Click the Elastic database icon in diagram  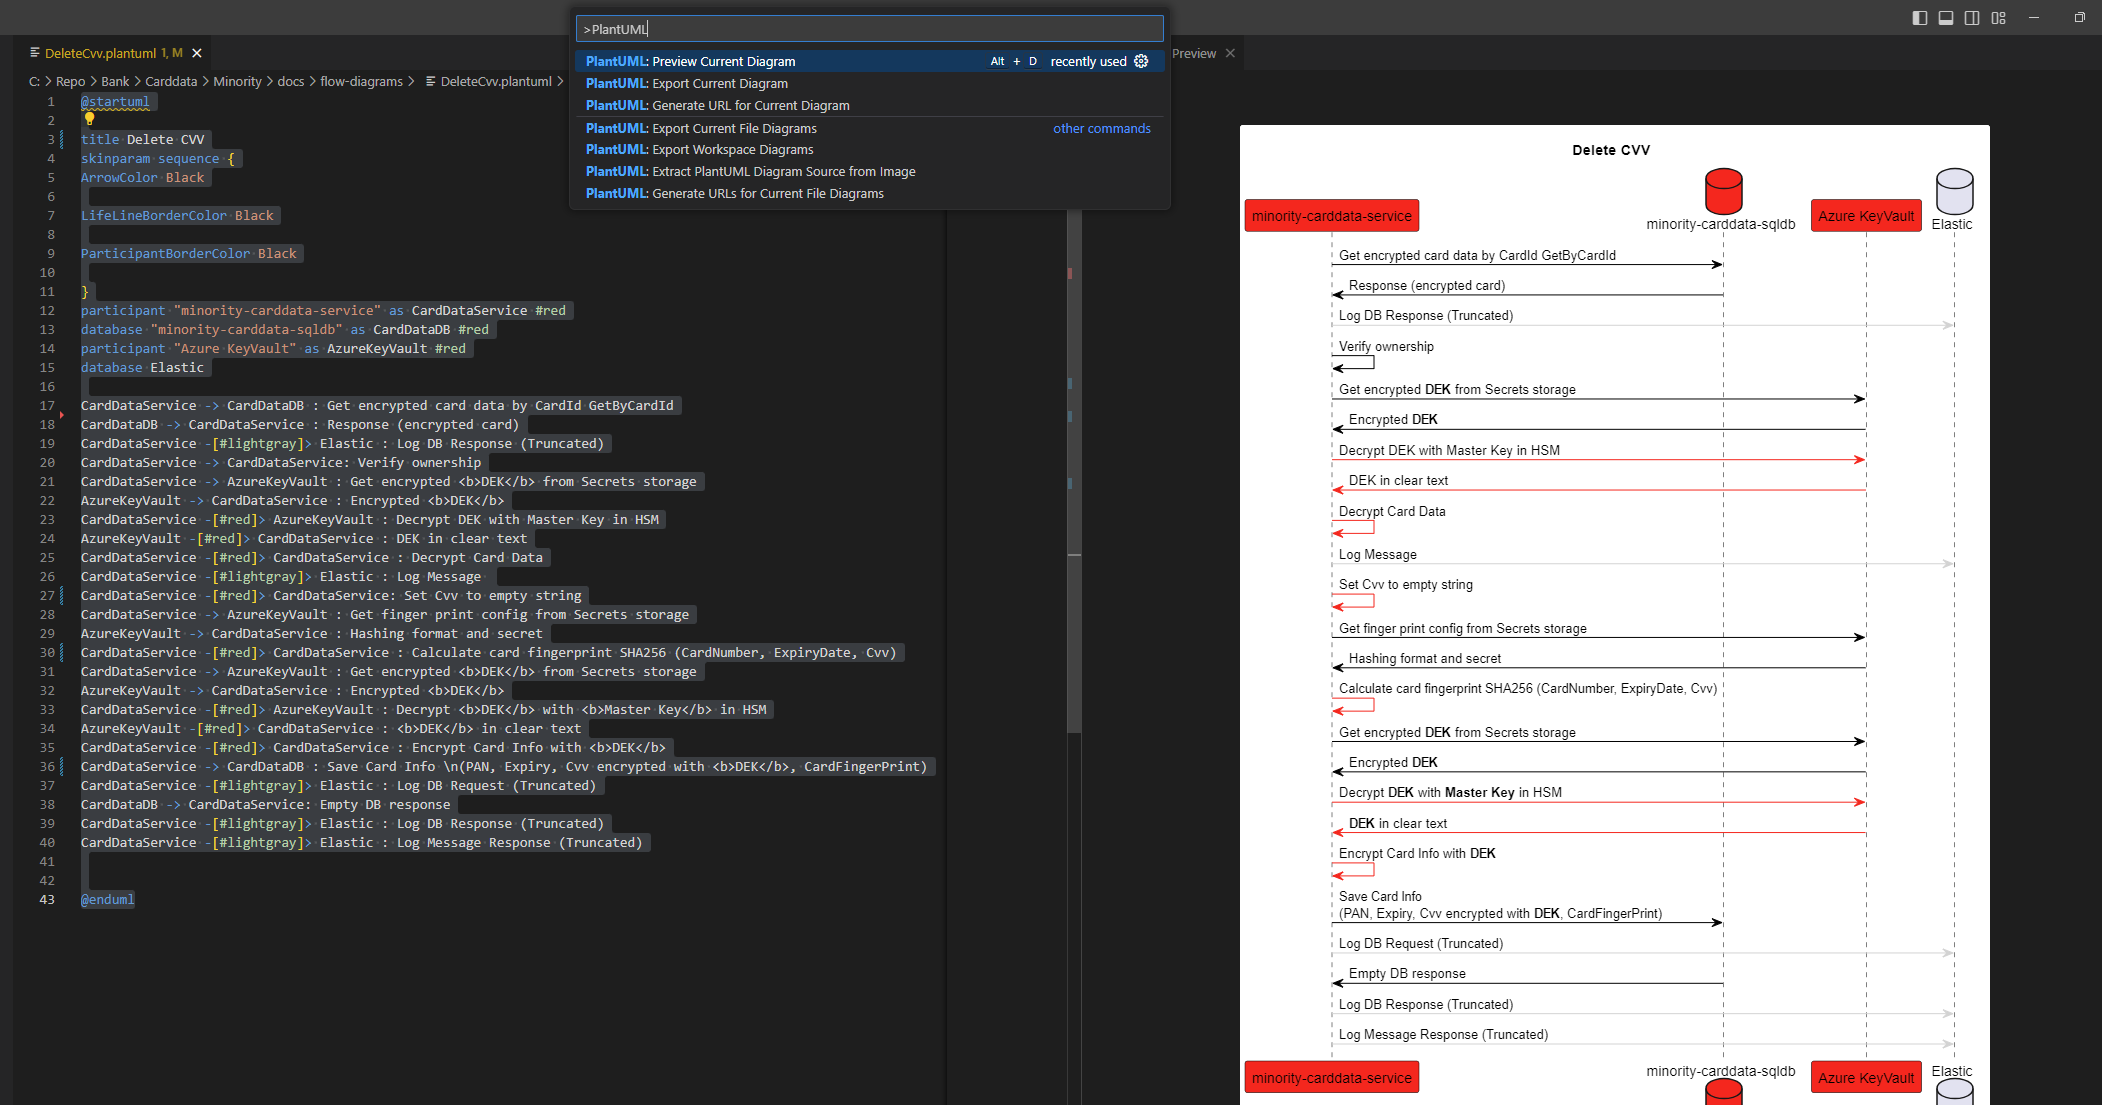pos(1954,191)
